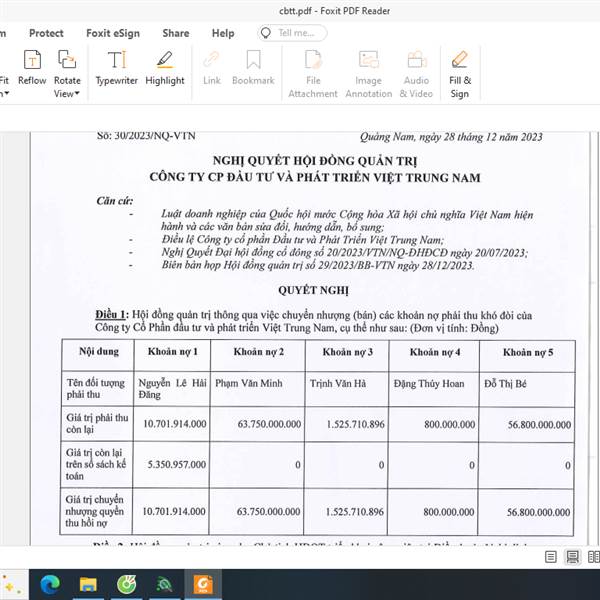The height and width of the screenshot is (600, 600).
Task: Open the Cốc Cốc browser taskbar icon
Action: tap(126, 584)
